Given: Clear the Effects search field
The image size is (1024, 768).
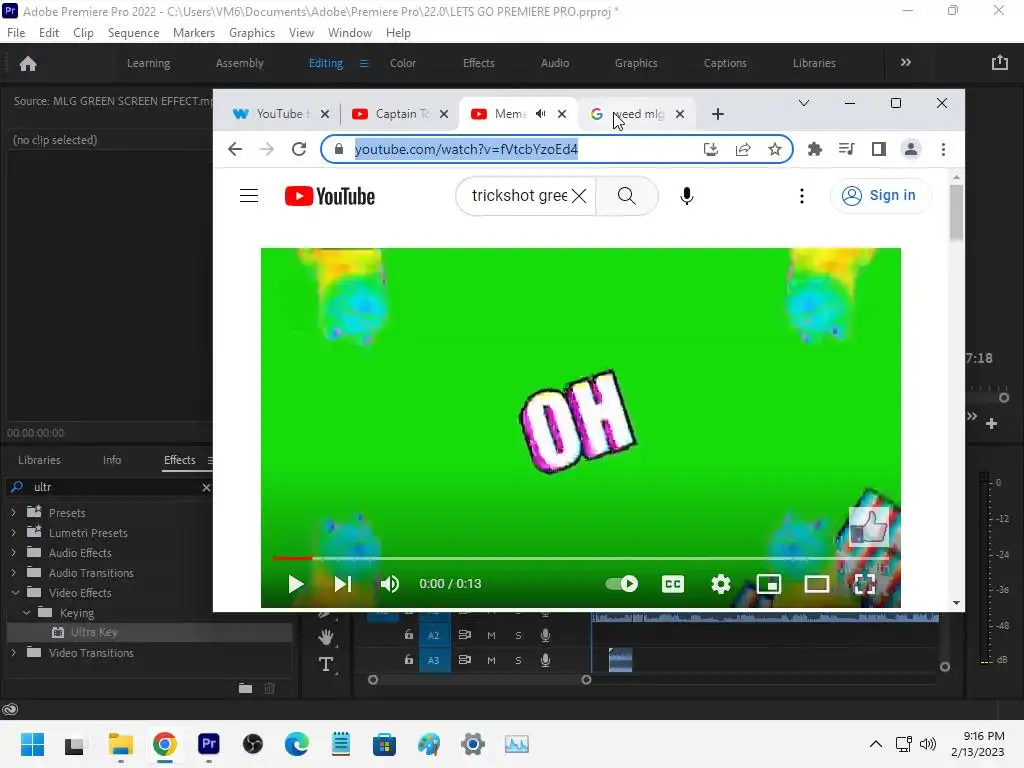Looking at the screenshot, I should [206, 487].
